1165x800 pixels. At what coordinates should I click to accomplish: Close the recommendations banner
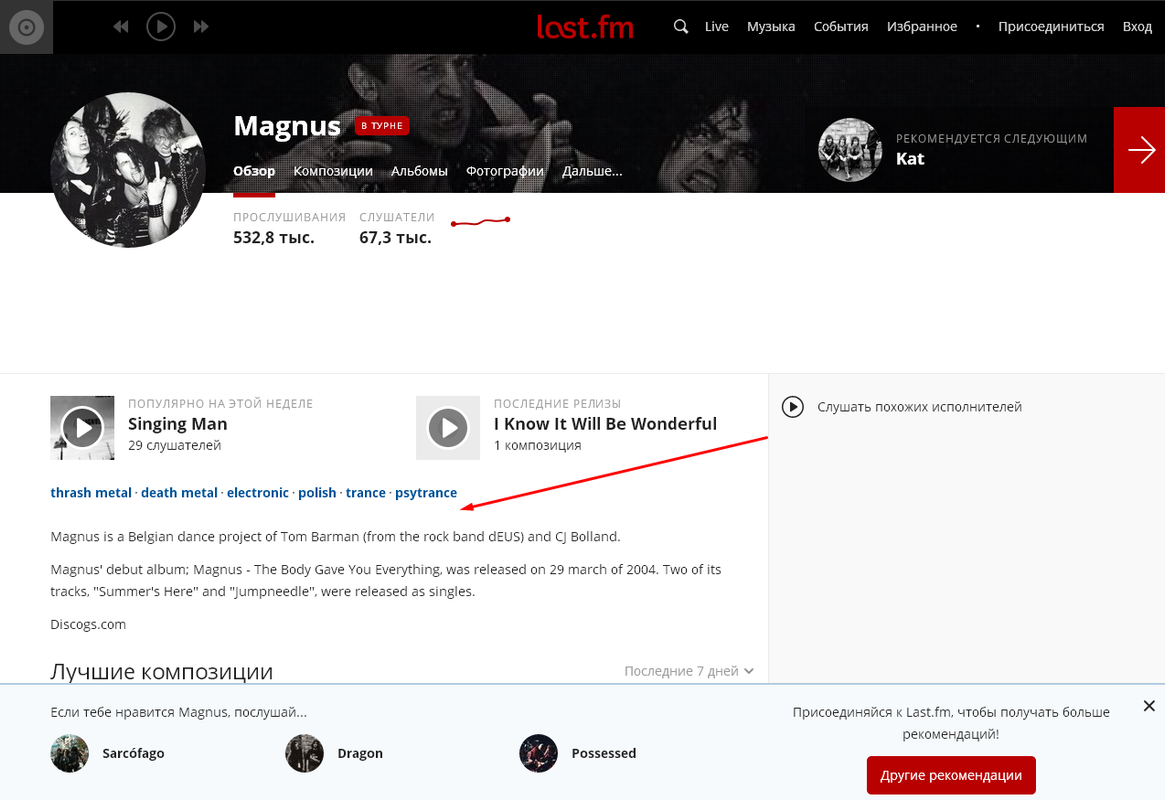coord(1149,706)
